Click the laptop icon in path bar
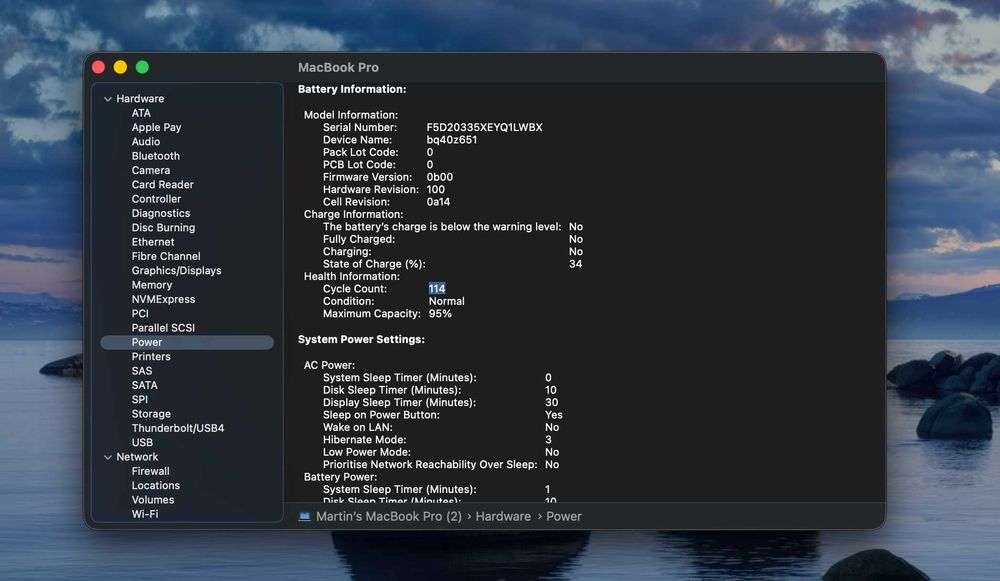The height and width of the screenshot is (581, 1000). point(304,517)
